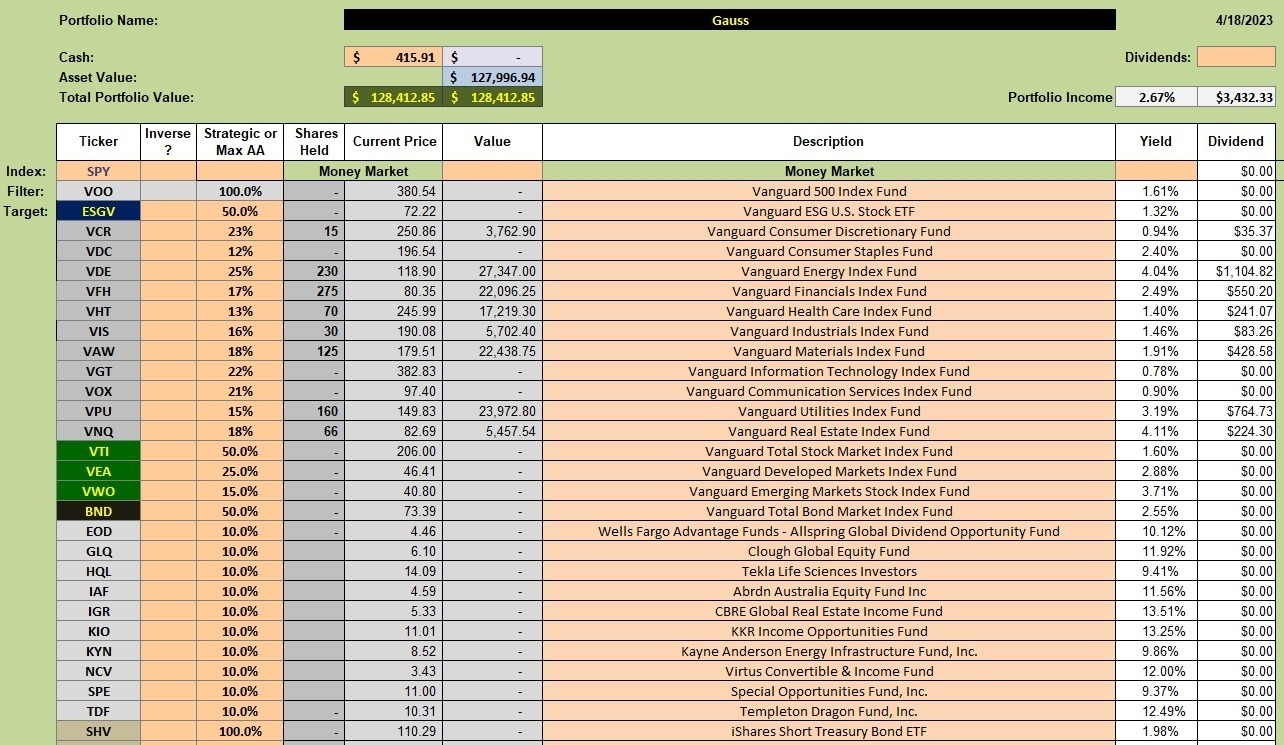
Task: Click the VAW dividend cell $428.58
Action: tap(1236, 351)
